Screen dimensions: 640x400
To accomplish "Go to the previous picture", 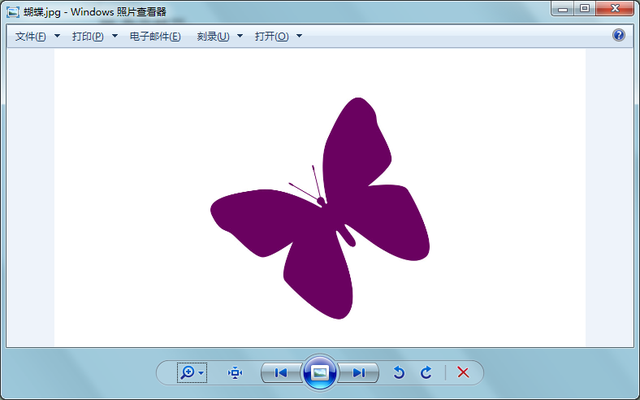I will click(x=281, y=373).
